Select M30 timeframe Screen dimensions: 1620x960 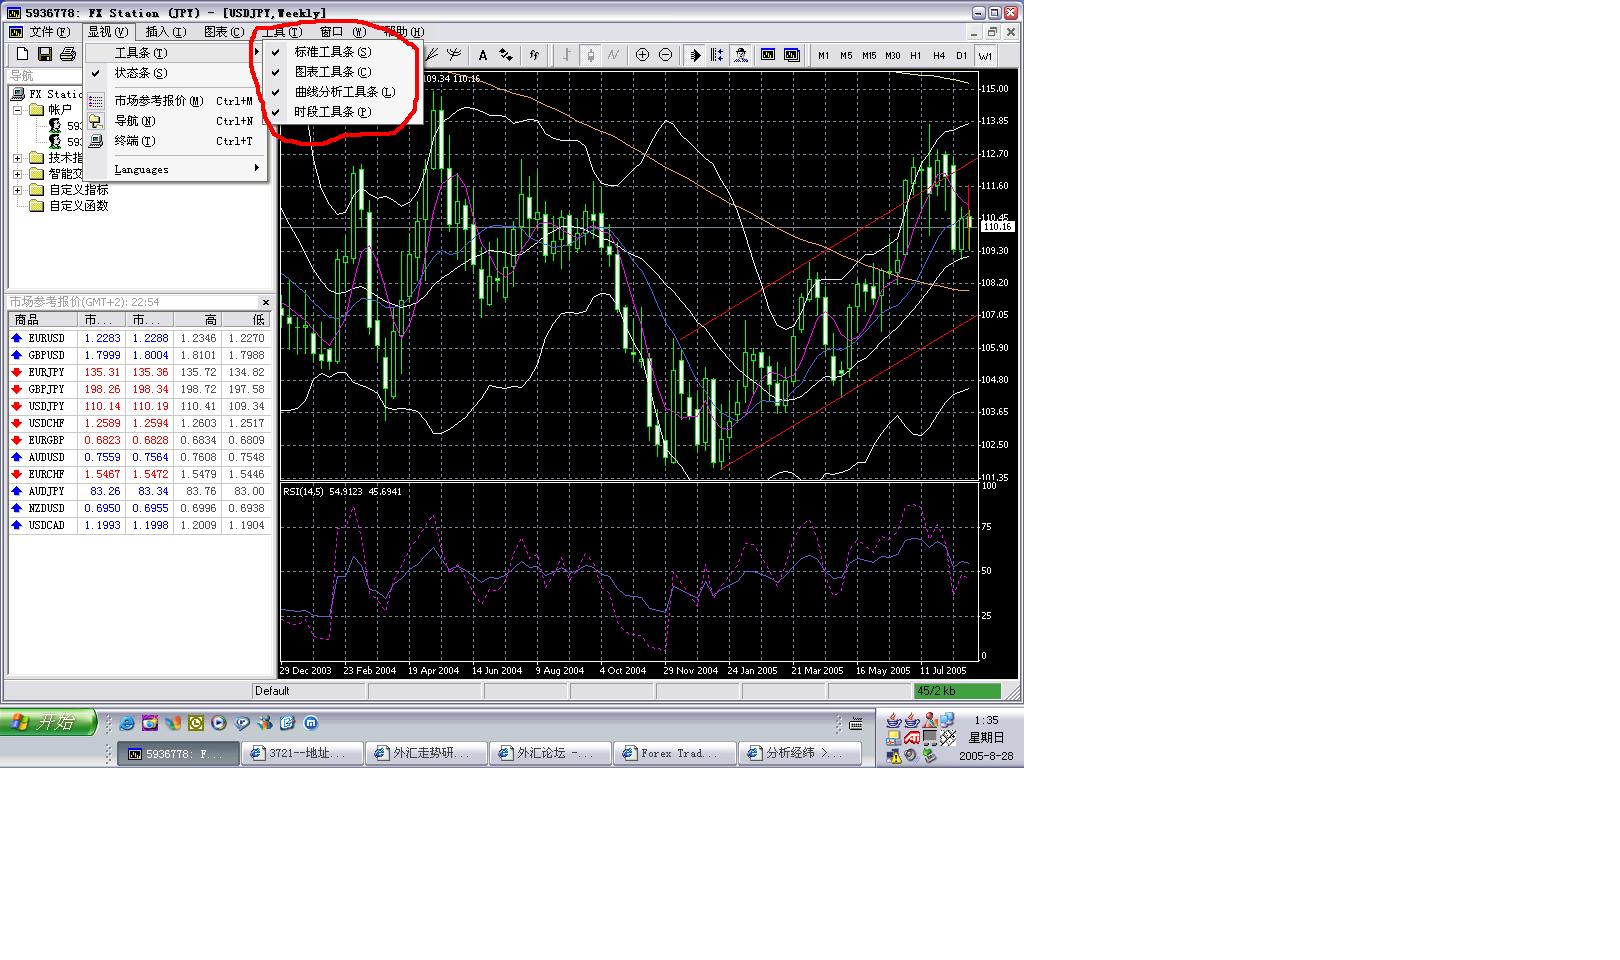(x=892, y=55)
